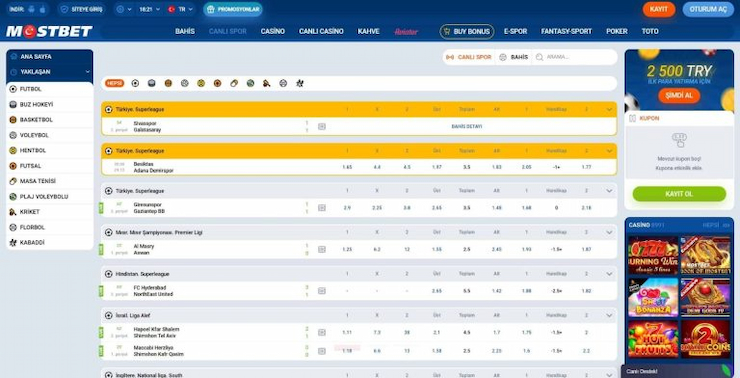The height and width of the screenshot is (378, 740).
Task: Switch to CANLI SPOR live toggle near search
Action: pos(469,57)
